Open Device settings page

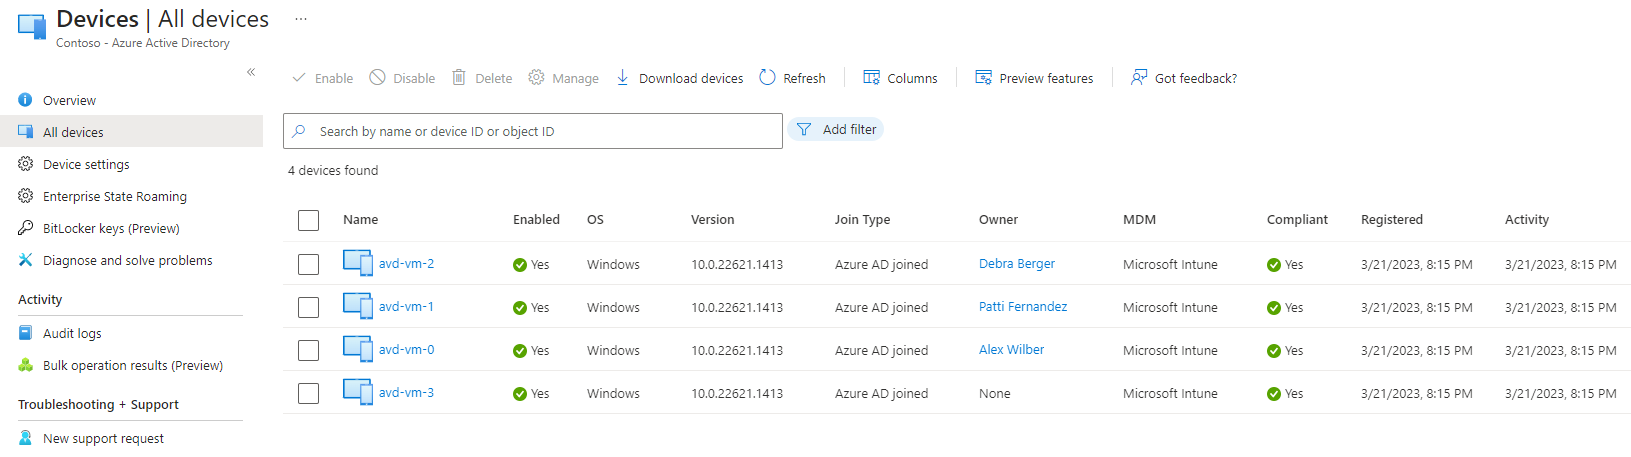tap(86, 164)
